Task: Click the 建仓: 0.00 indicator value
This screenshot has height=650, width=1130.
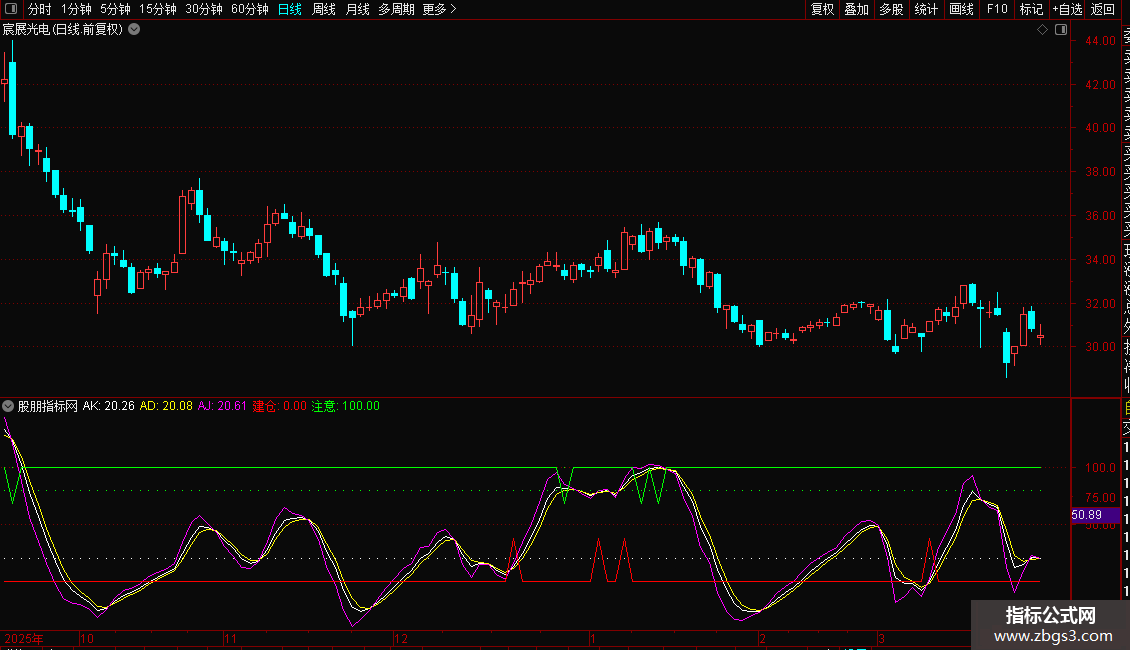Action: click(x=280, y=406)
